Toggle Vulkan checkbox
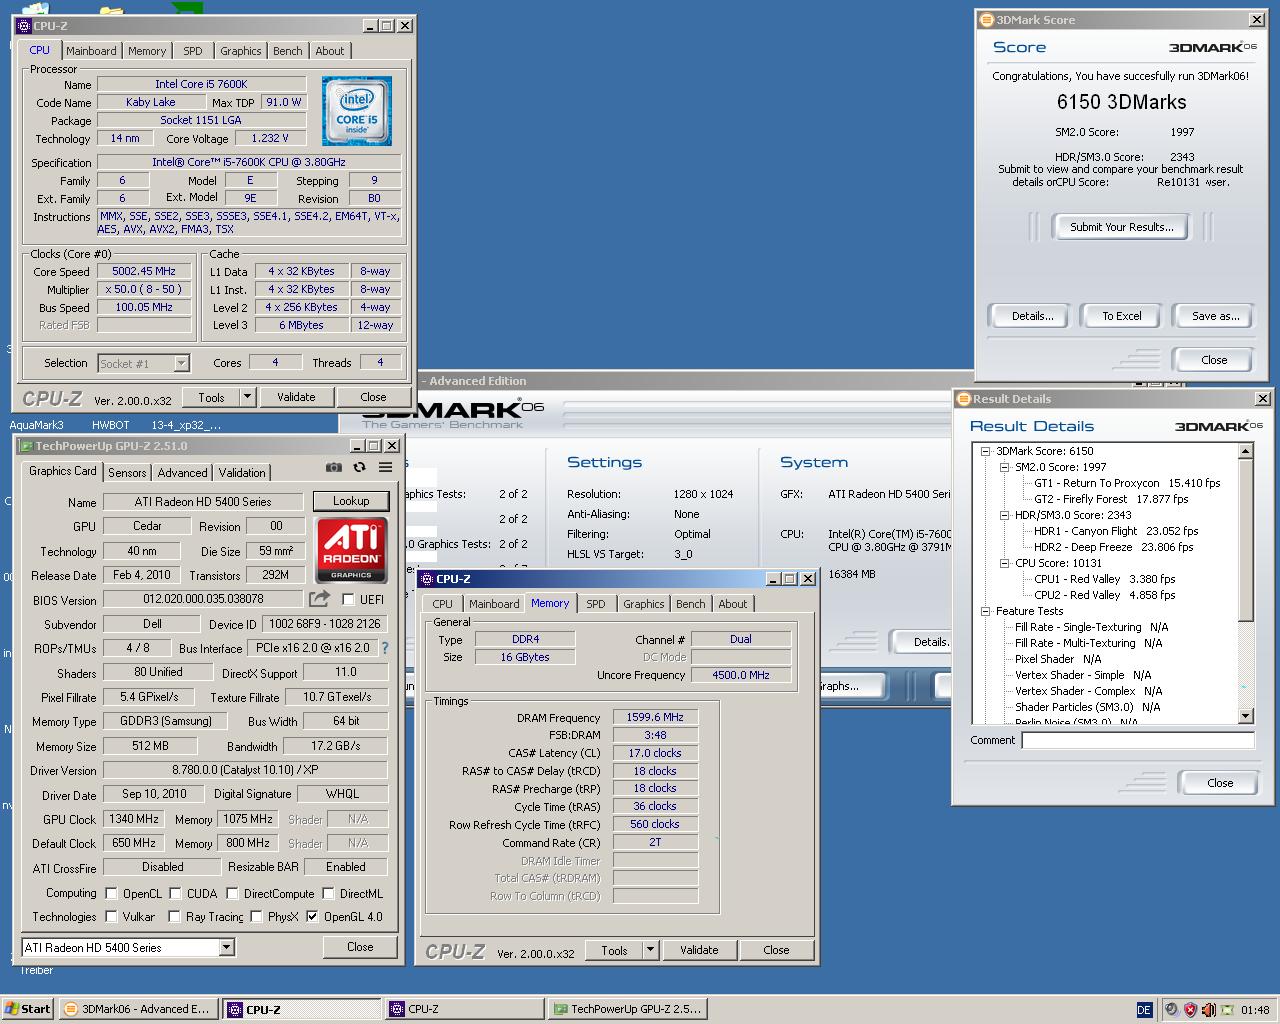Image resolution: width=1280 pixels, height=1024 pixels. [x=111, y=917]
